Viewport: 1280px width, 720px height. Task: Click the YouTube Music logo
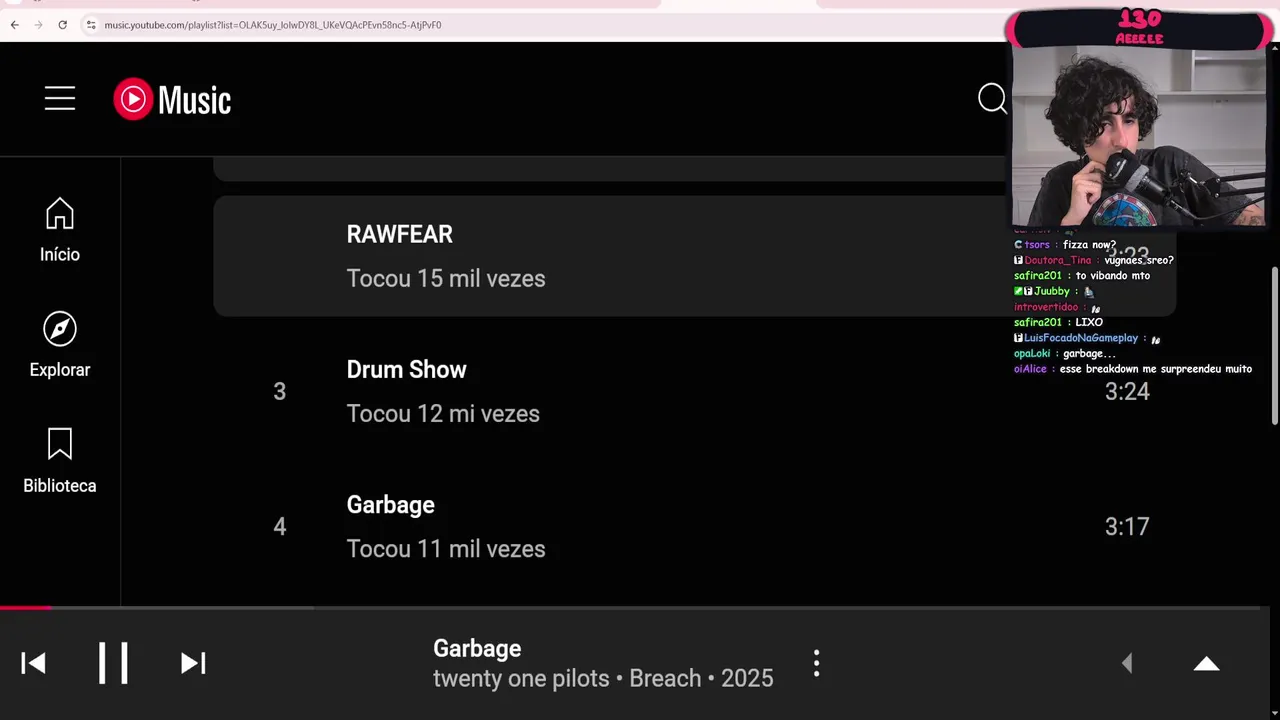coord(172,99)
